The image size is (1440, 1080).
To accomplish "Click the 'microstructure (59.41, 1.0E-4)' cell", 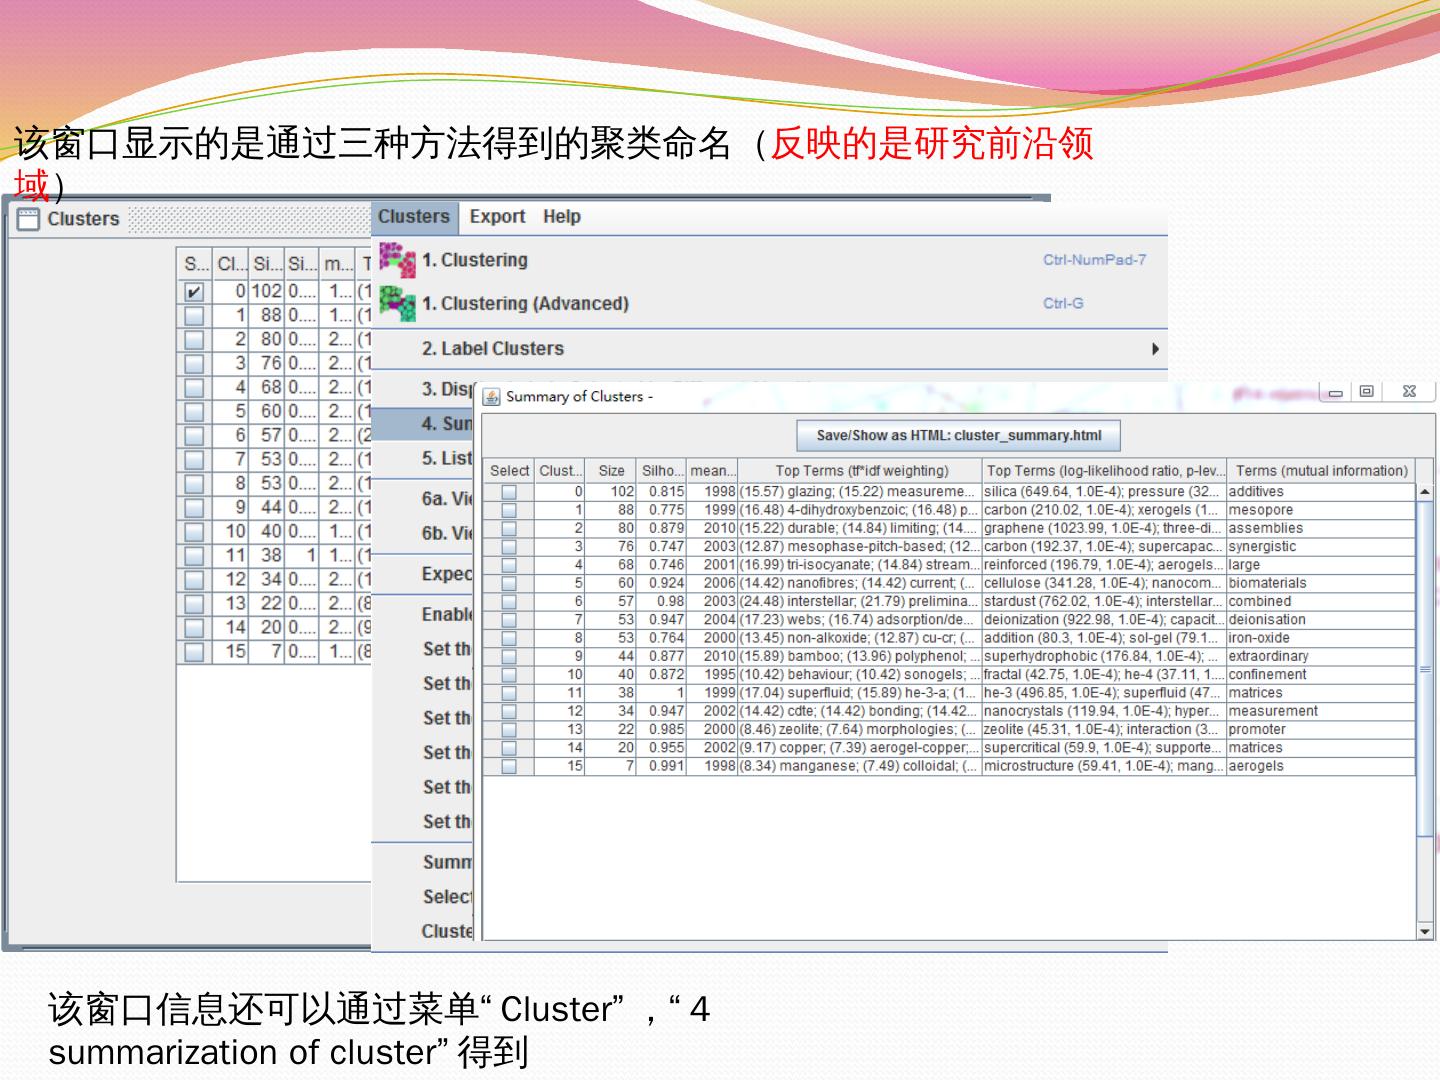I will pyautogui.click(x=1104, y=767).
